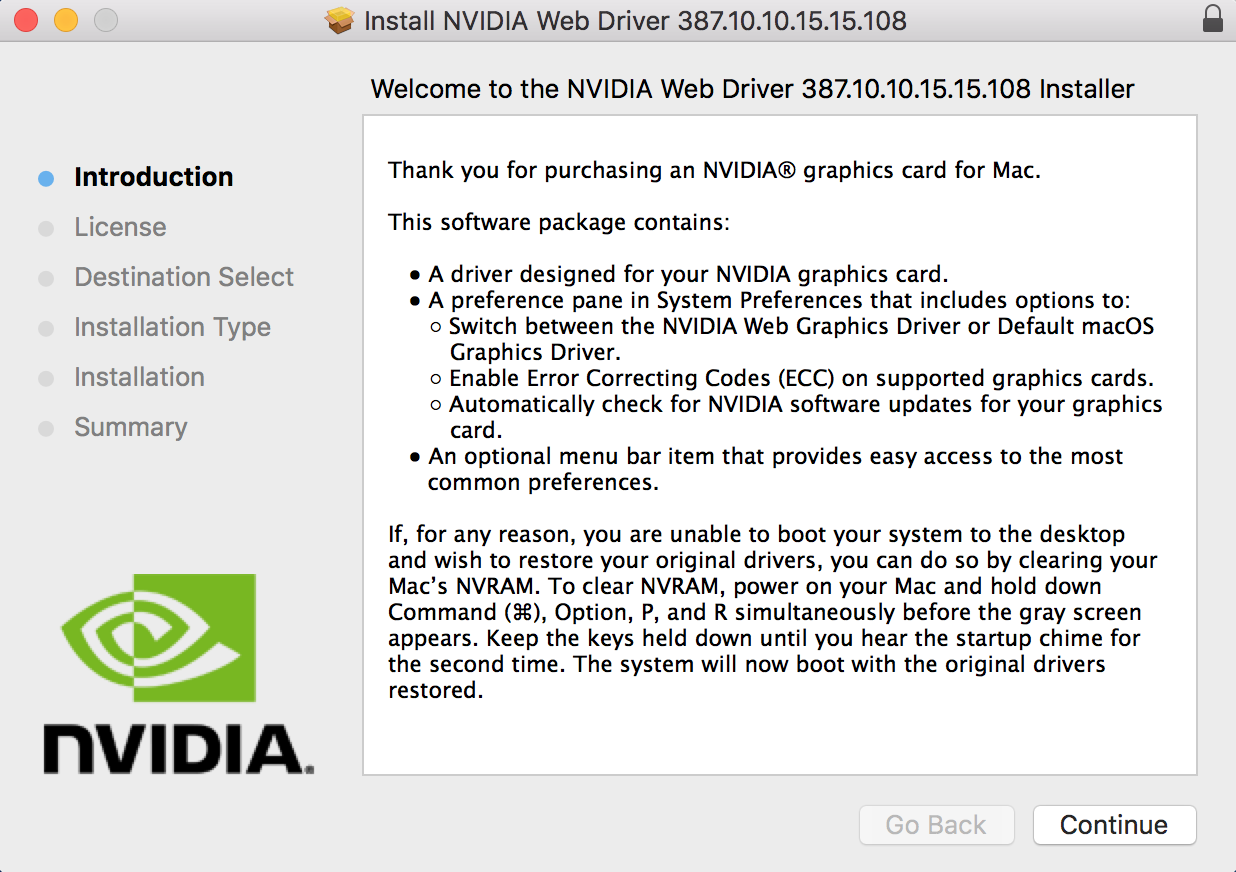Click the NVIDIA wordmark text logo

(178, 749)
